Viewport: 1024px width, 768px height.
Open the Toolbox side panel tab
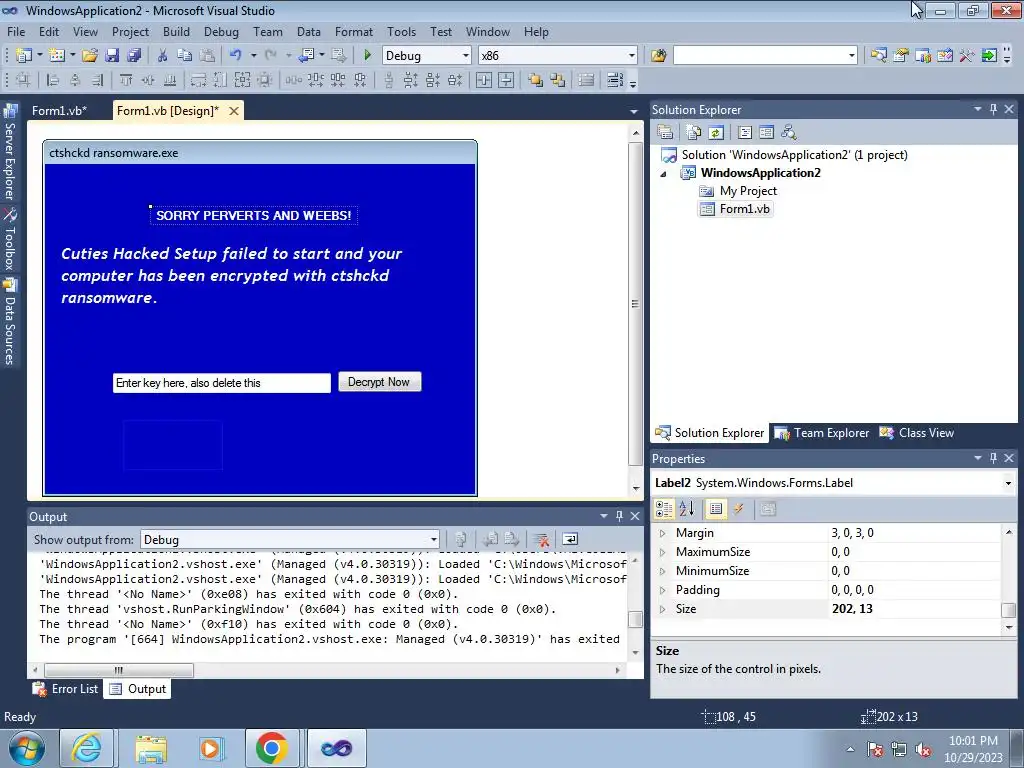[x=10, y=239]
